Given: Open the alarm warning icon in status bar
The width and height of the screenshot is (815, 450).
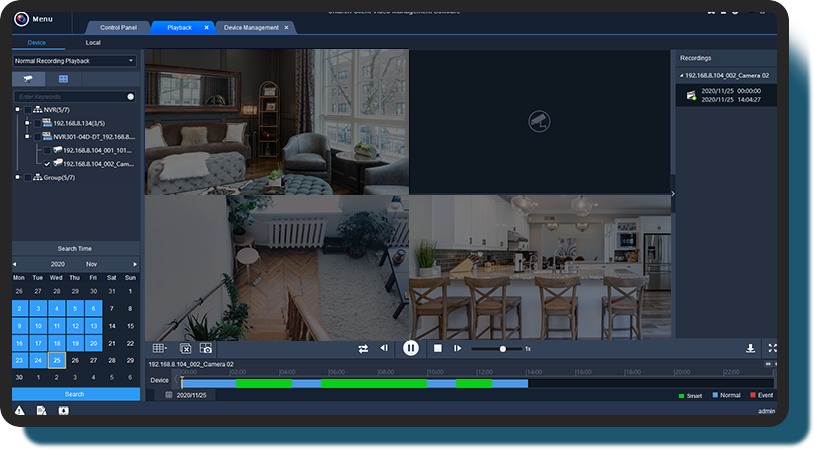Looking at the screenshot, I should click(x=19, y=411).
